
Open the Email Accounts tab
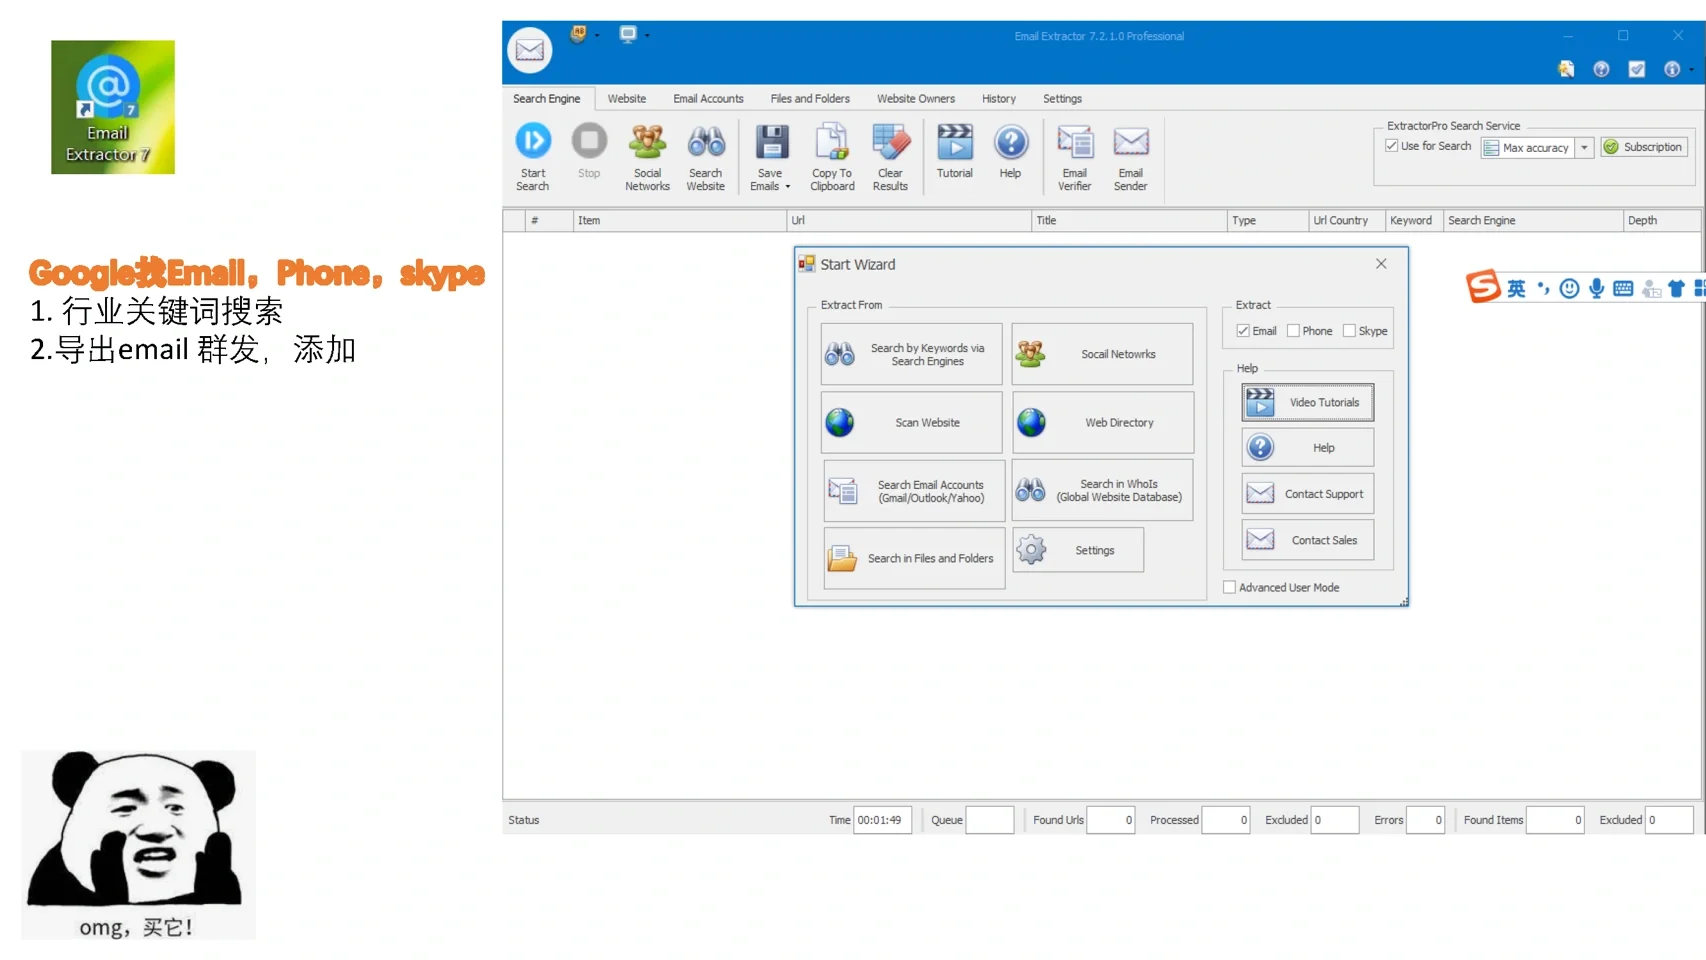click(708, 98)
